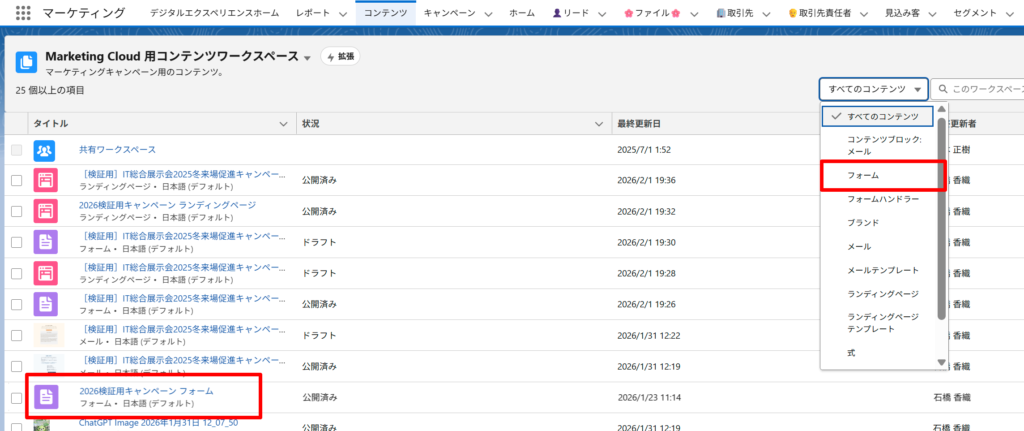Screen dimensions: 1024x431
Task: Click the 拡張 button
Action: click(x=340, y=57)
